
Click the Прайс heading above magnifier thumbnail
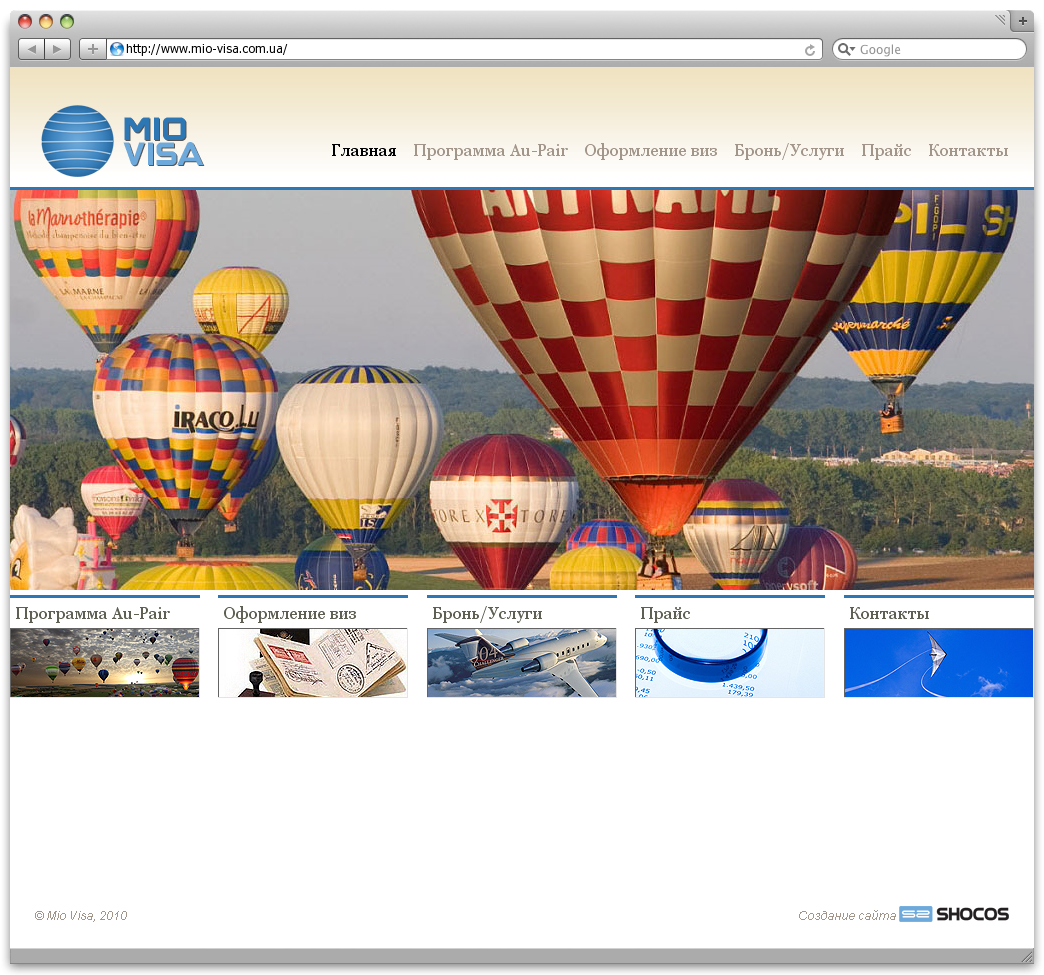click(x=664, y=613)
